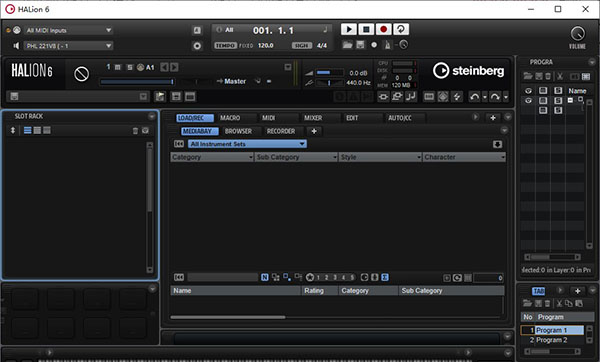Click the next program arrow beside A1
The image size is (600, 362).
pyautogui.click(x=174, y=67)
